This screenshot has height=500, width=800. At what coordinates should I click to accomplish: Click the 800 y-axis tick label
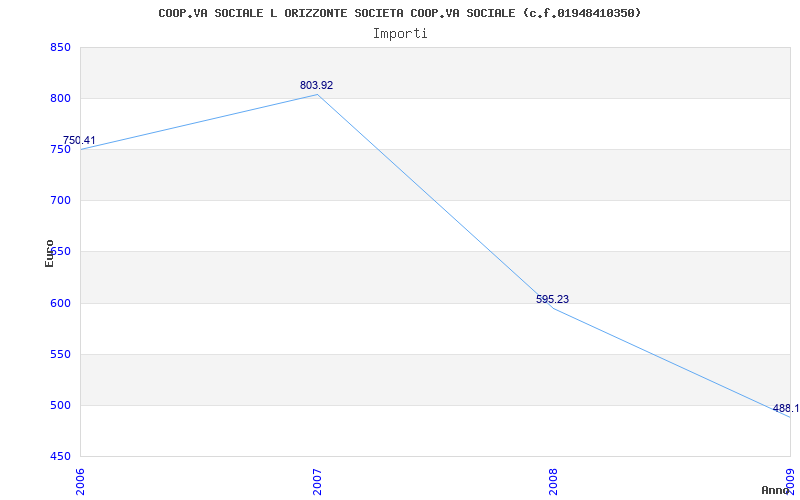coord(60,98)
